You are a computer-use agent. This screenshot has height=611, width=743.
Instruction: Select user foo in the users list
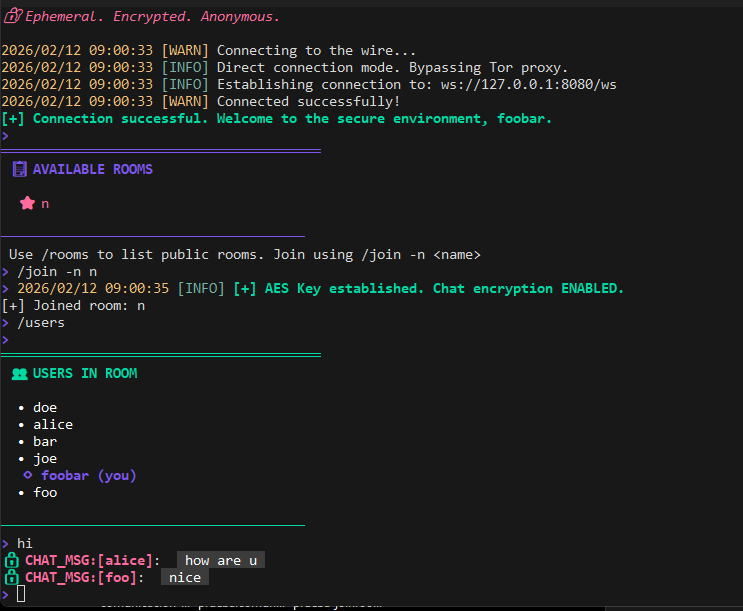(x=44, y=493)
